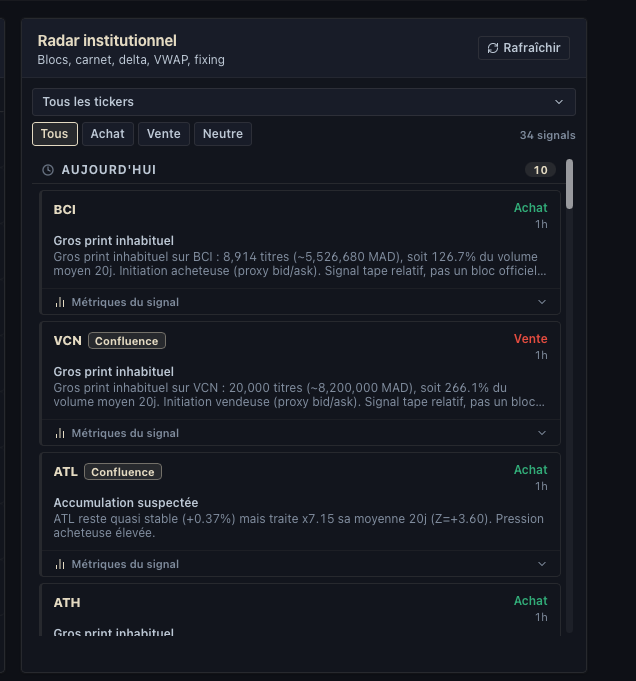Click the ATL ticker name

pos(66,472)
